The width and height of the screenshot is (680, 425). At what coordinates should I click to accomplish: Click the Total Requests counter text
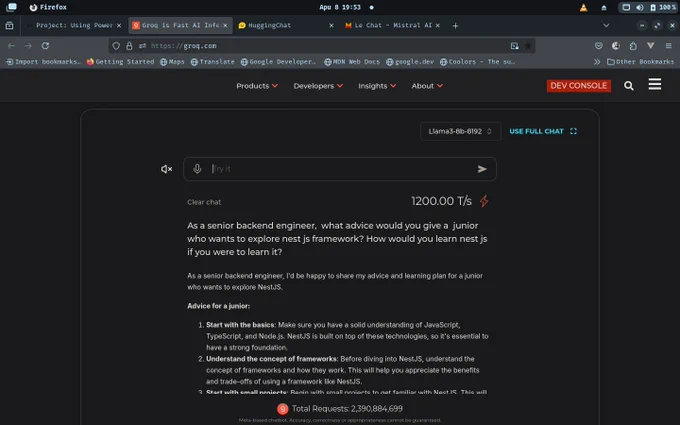(x=347, y=409)
